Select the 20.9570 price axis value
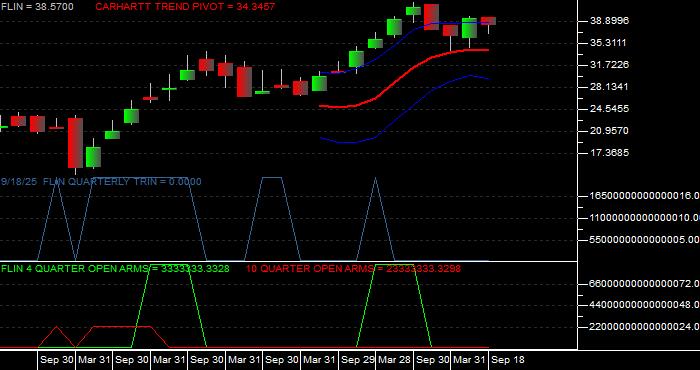Screen dimensions: 700x370 point(609,131)
